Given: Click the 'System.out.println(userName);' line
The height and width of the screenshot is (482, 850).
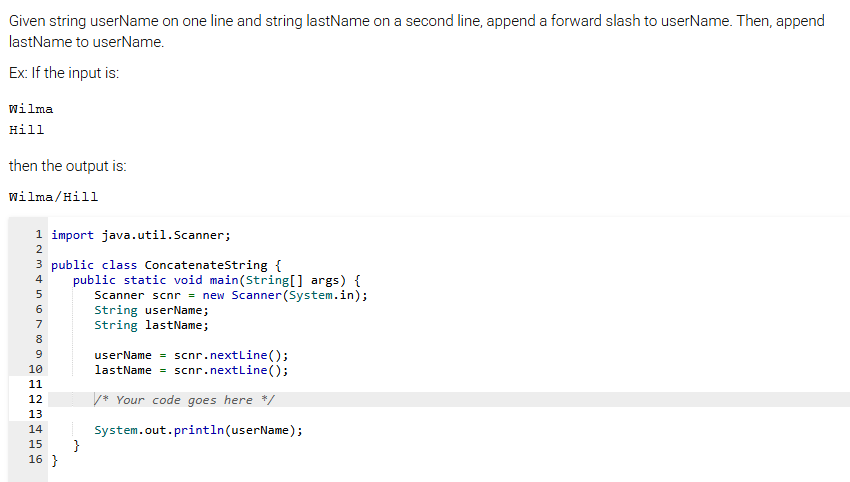Looking at the screenshot, I should [198, 430].
